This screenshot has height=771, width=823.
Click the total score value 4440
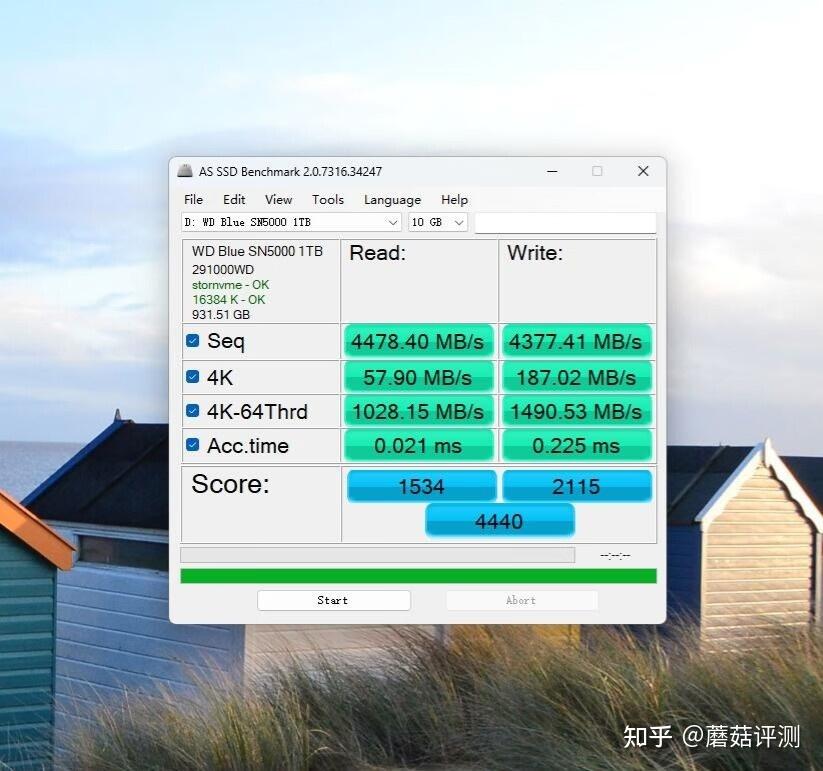click(x=499, y=520)
